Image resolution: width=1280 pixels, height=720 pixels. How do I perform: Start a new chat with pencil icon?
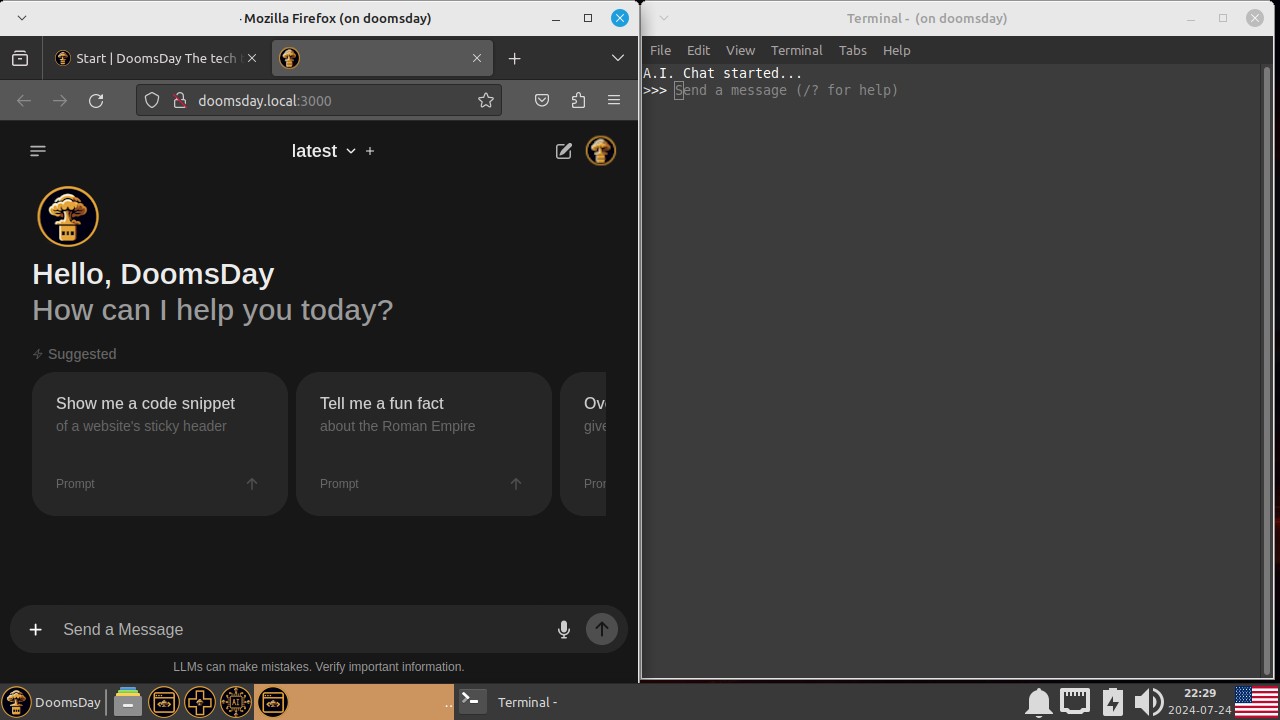[x=564, y=151]
